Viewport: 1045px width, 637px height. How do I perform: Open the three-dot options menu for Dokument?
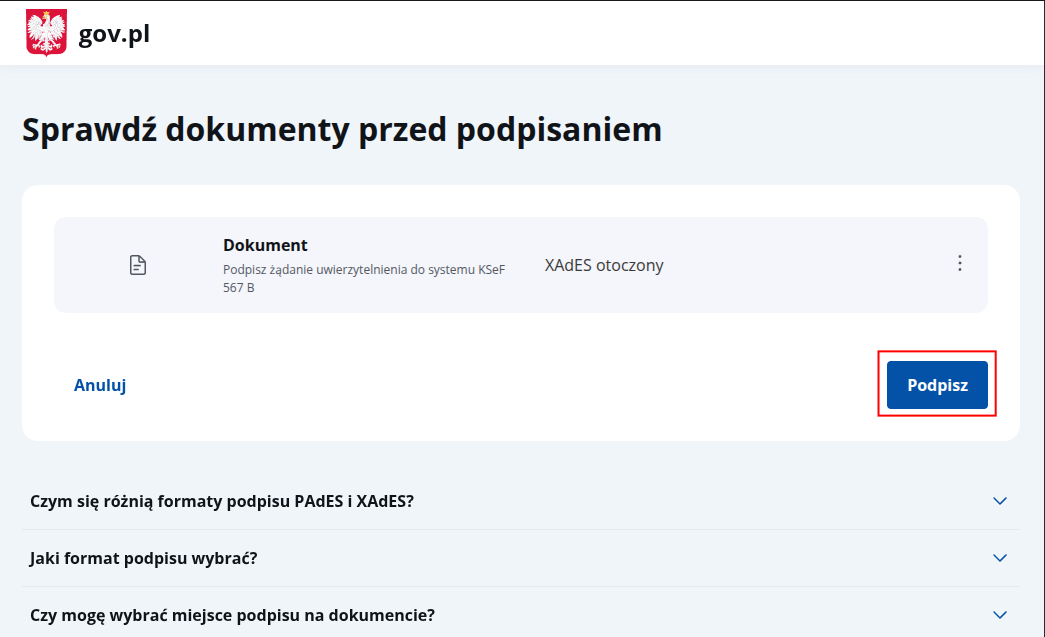[959, 263]
